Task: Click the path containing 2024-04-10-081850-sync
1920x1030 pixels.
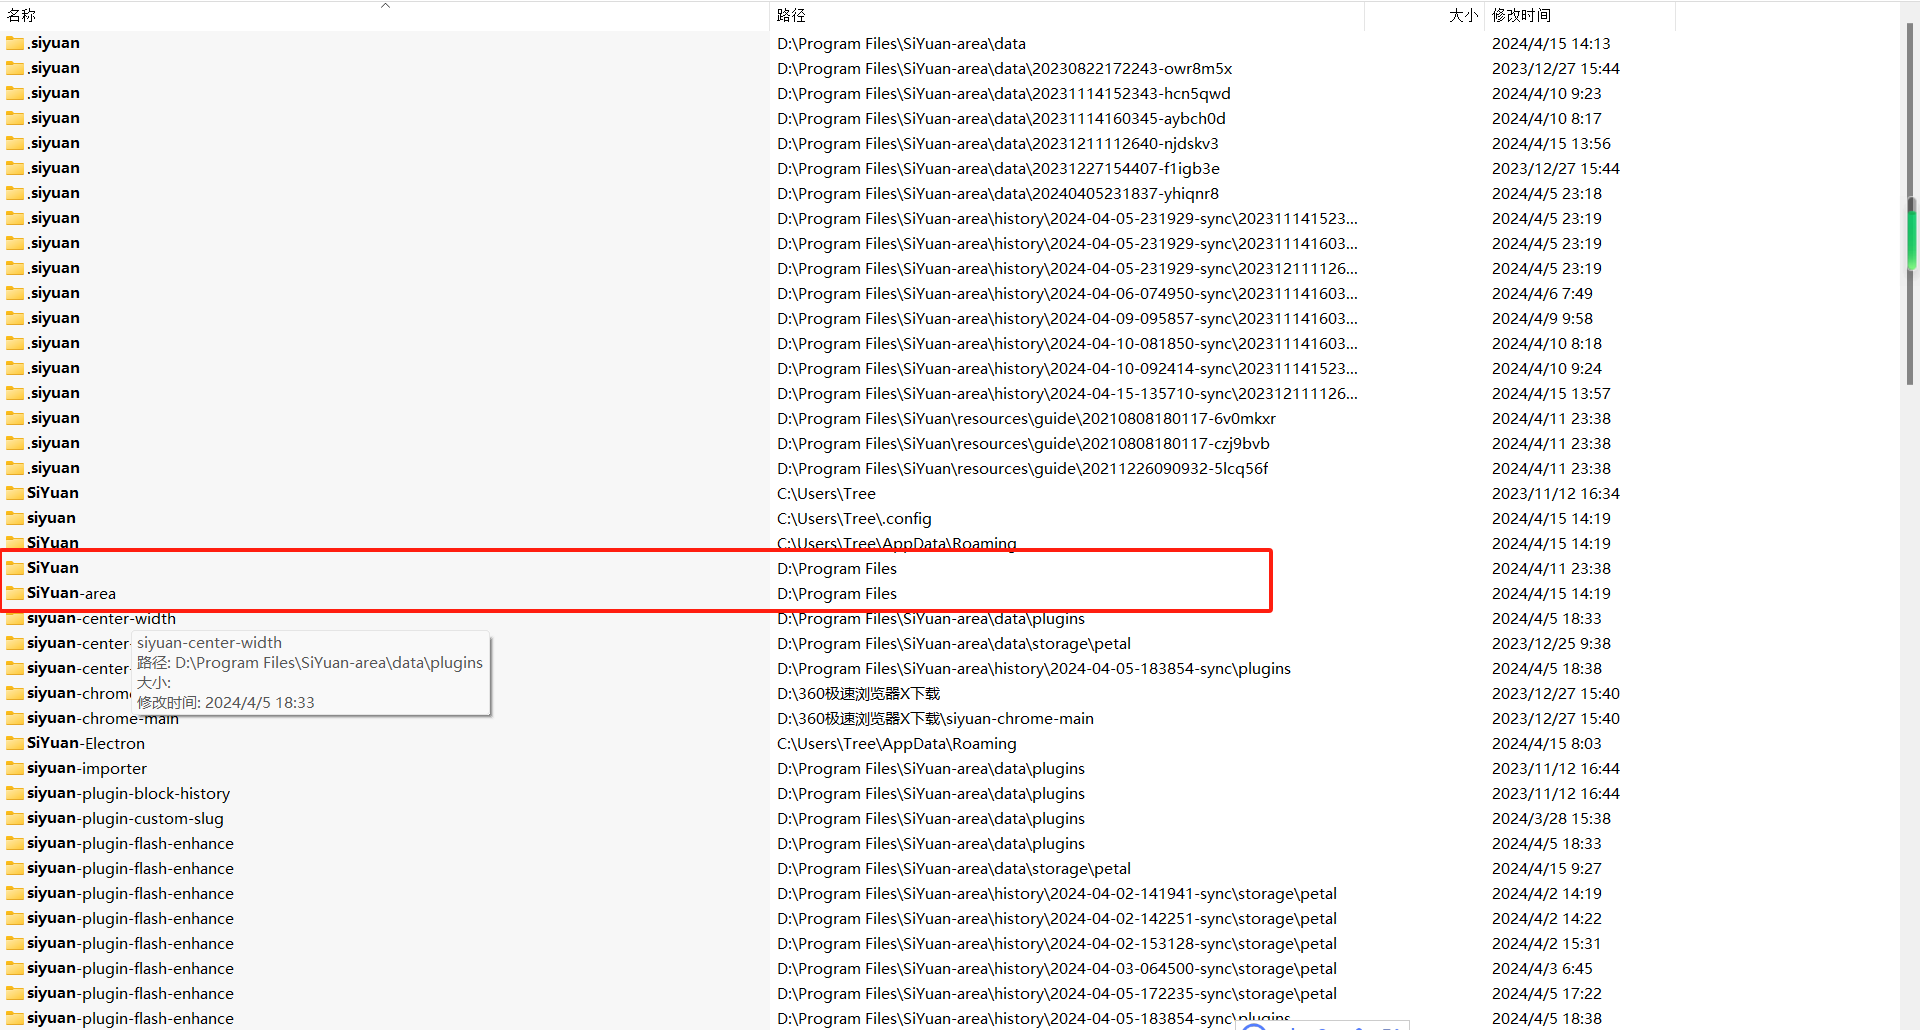Action: pos(1067,344)
